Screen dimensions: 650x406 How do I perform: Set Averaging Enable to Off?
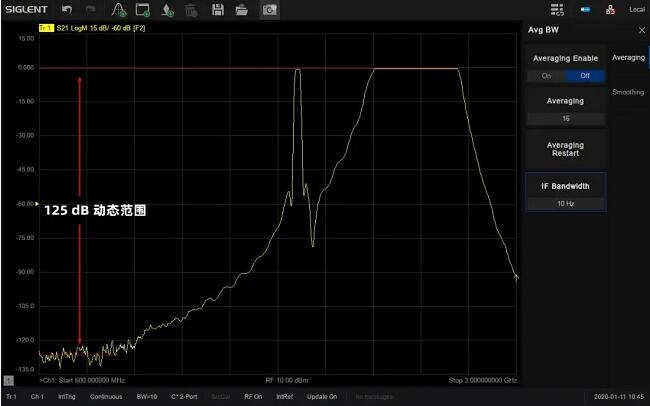click(x=585, y=75)
